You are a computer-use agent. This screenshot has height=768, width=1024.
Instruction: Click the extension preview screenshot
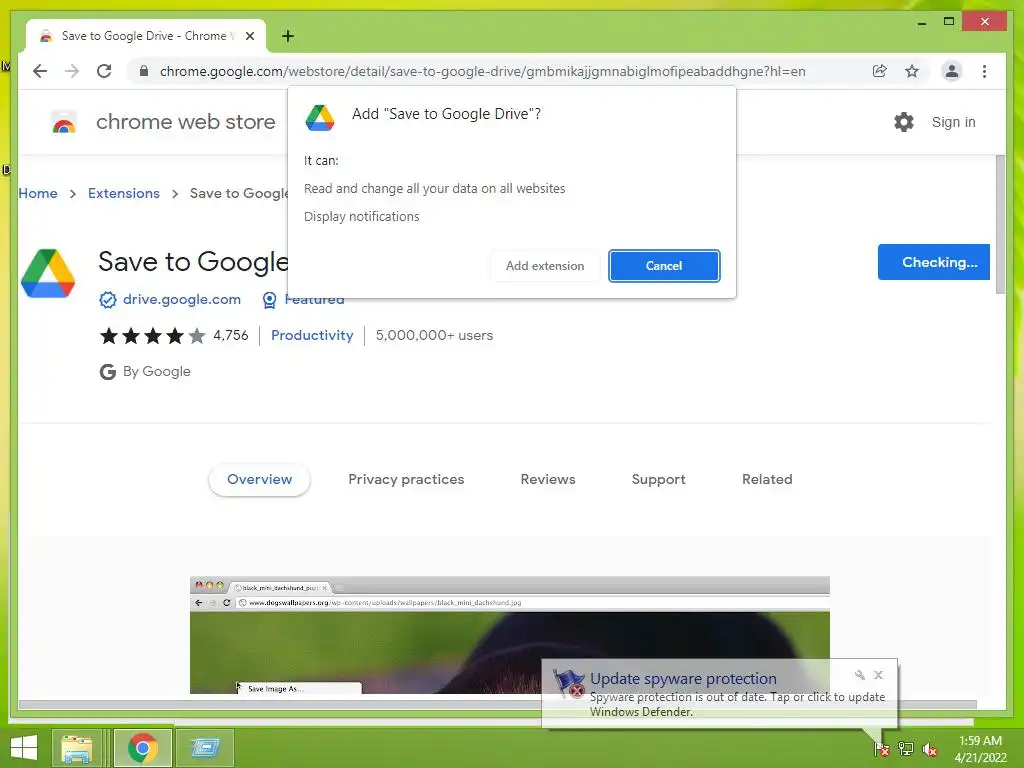click(x=509, y=635)
